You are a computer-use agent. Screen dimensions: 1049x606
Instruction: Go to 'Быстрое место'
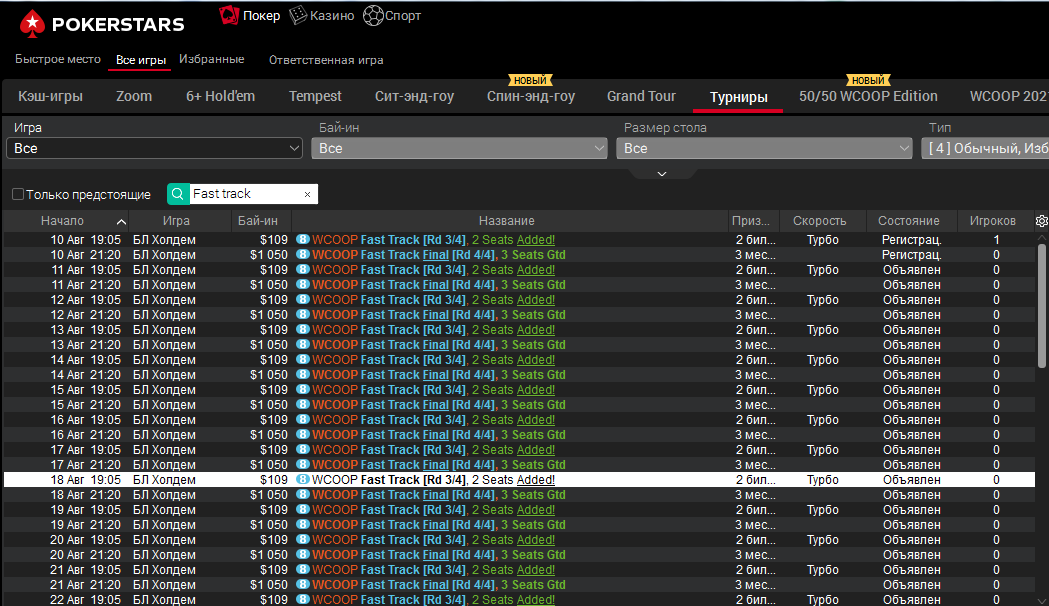(58, 60)
